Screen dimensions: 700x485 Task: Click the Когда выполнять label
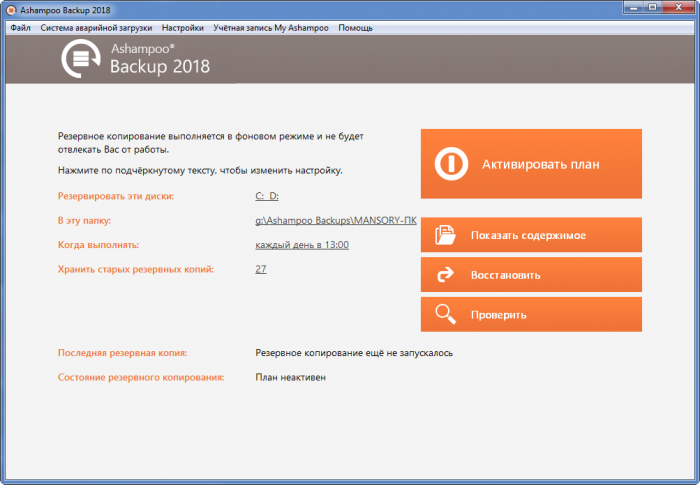pos(98,245)
